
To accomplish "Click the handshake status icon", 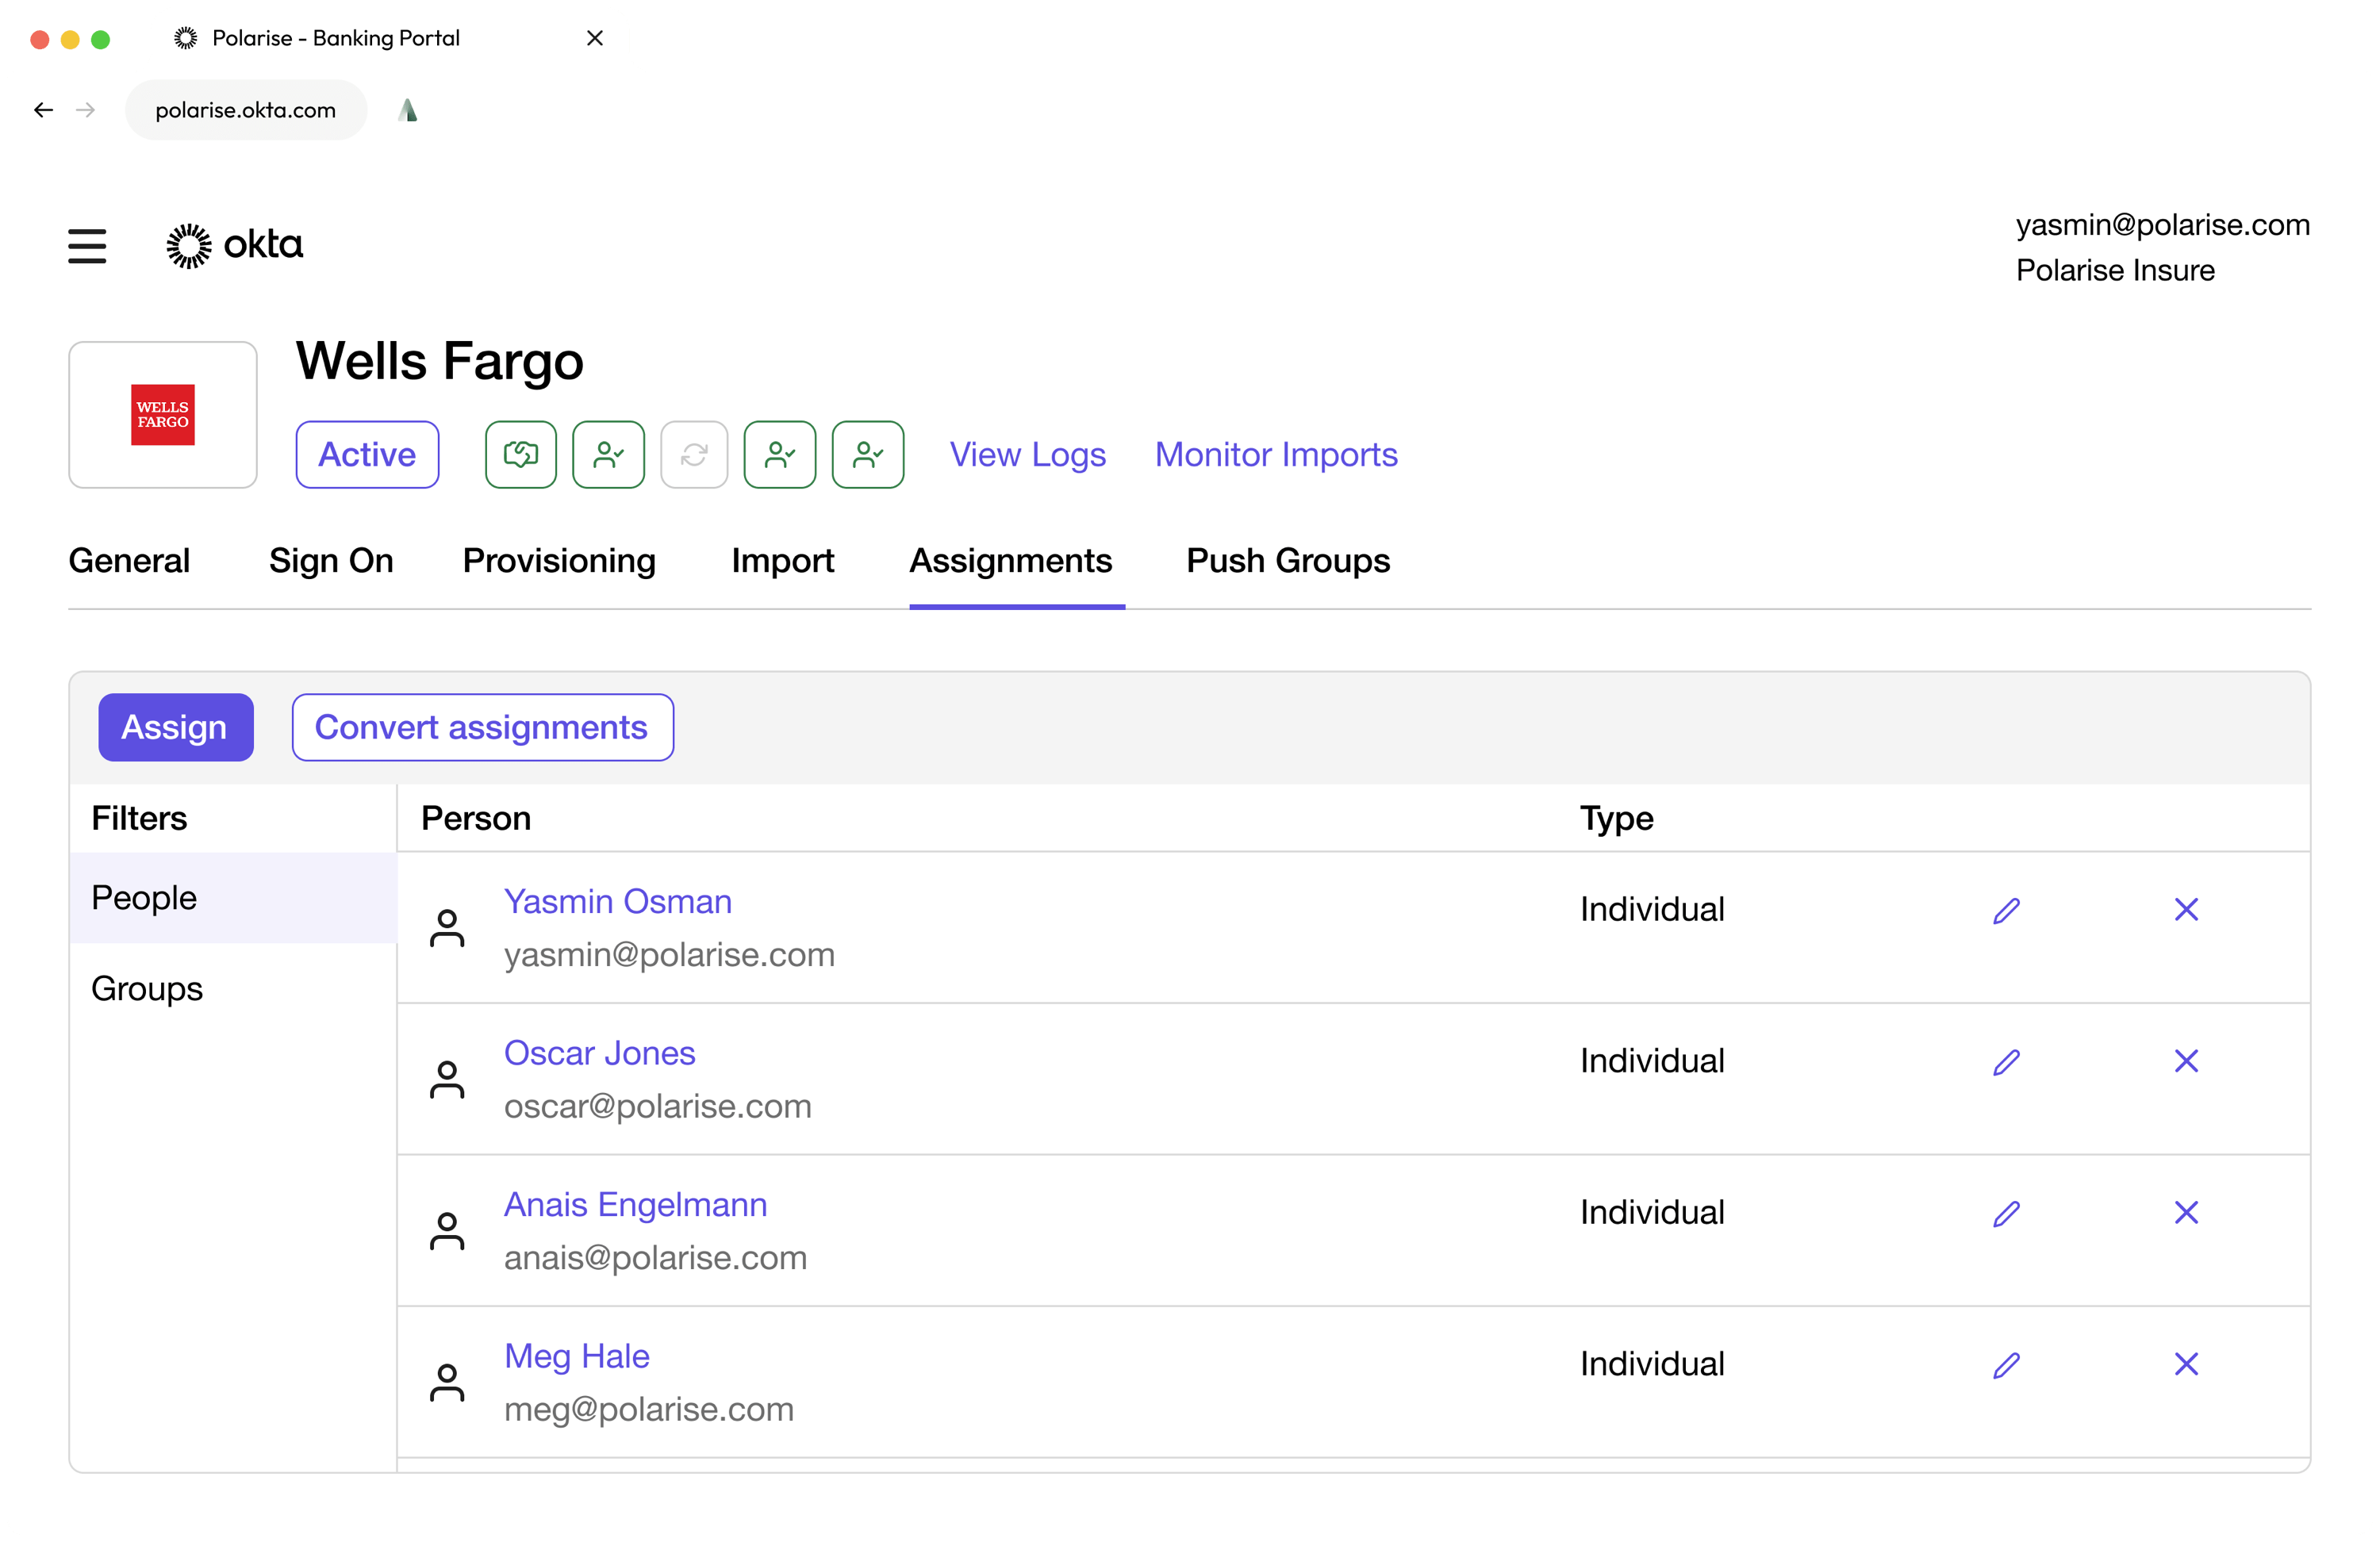I will coord(520,455).
